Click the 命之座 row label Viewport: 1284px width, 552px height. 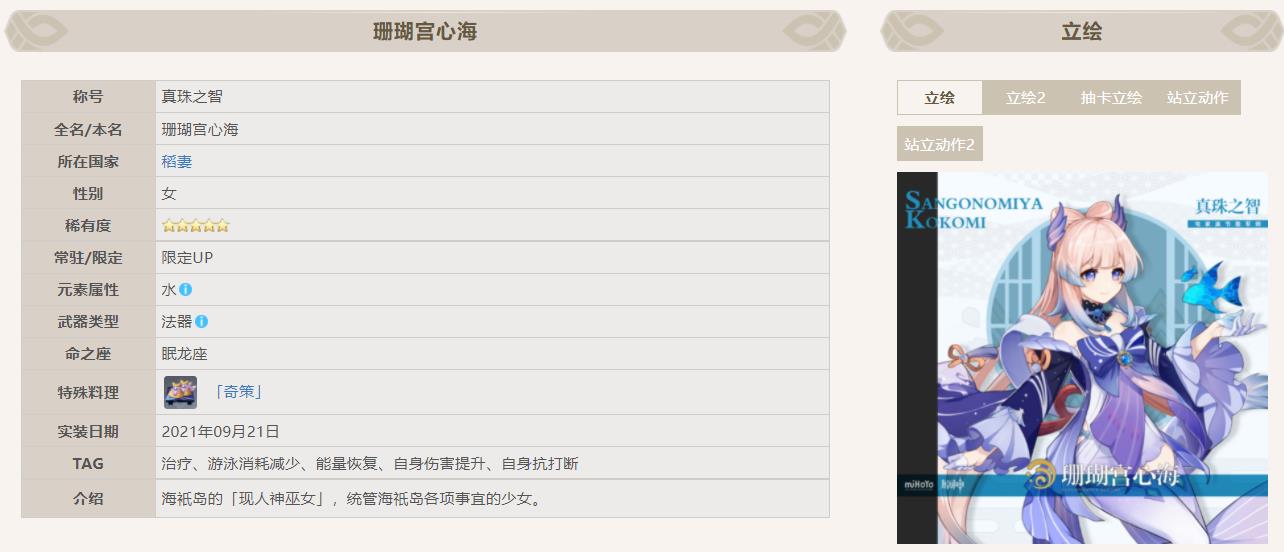(x=88, y=354)
